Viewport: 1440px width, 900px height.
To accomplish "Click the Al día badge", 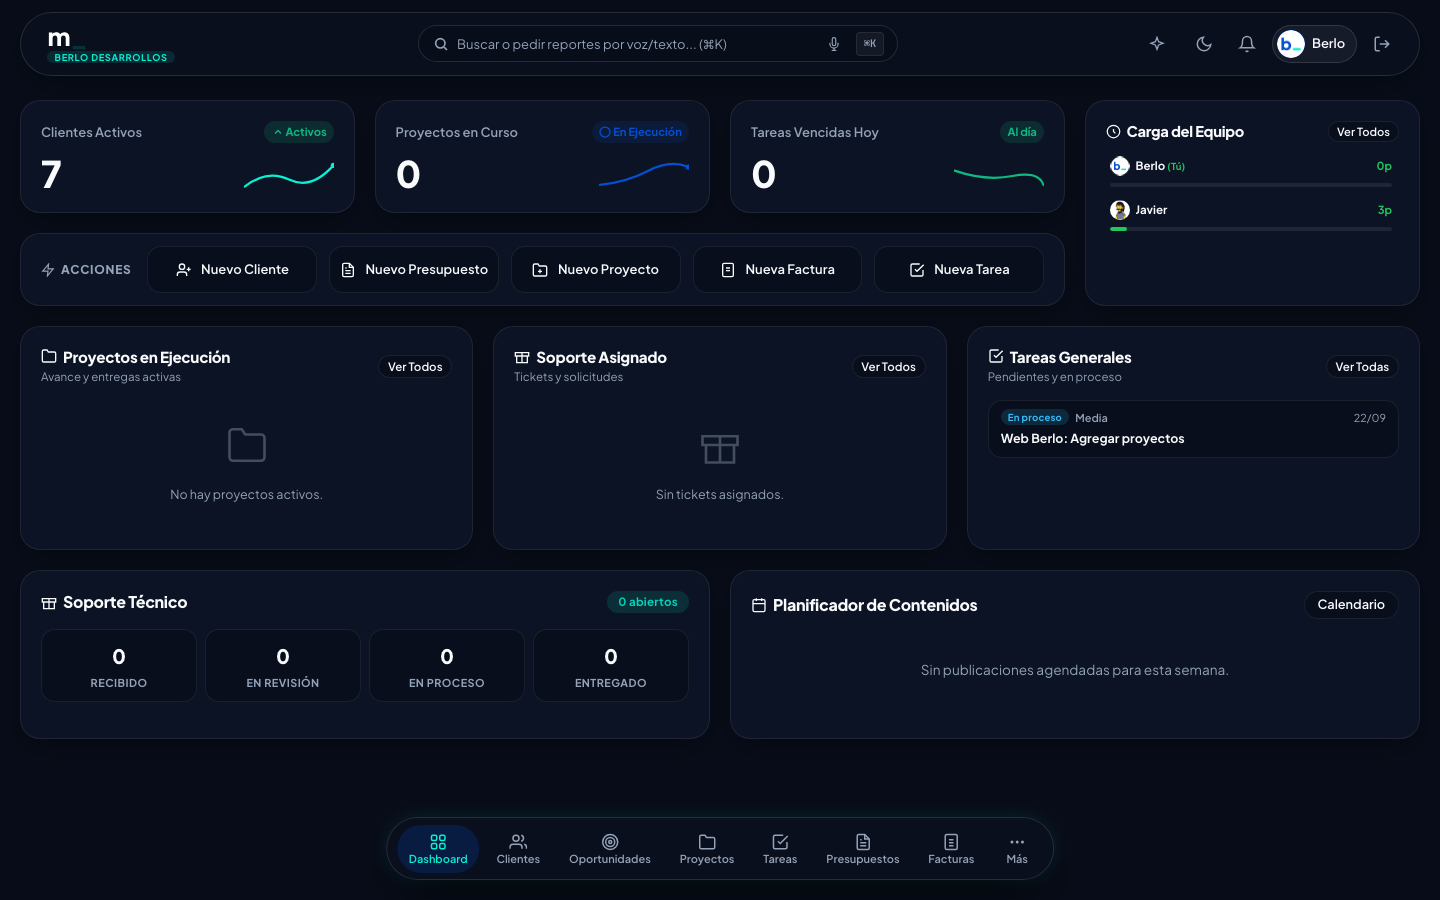I will coord(1021,132).
